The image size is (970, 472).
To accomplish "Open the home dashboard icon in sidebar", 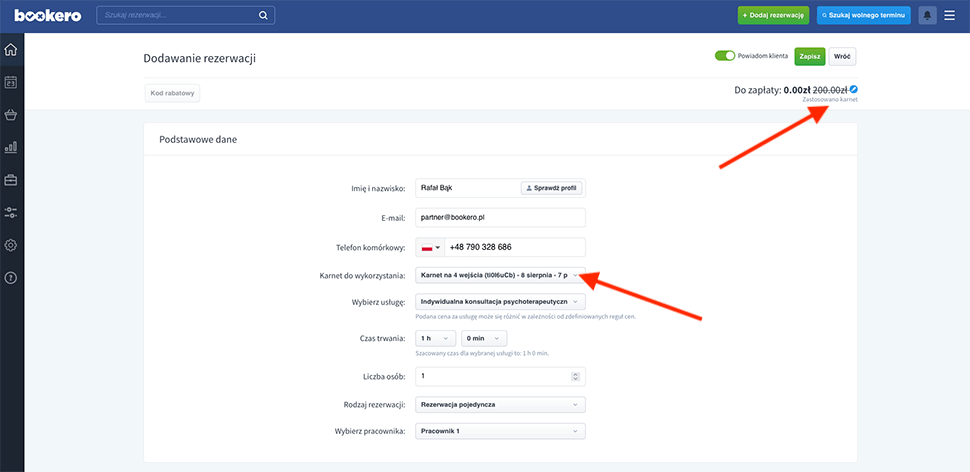I will [x=11, y=50].
